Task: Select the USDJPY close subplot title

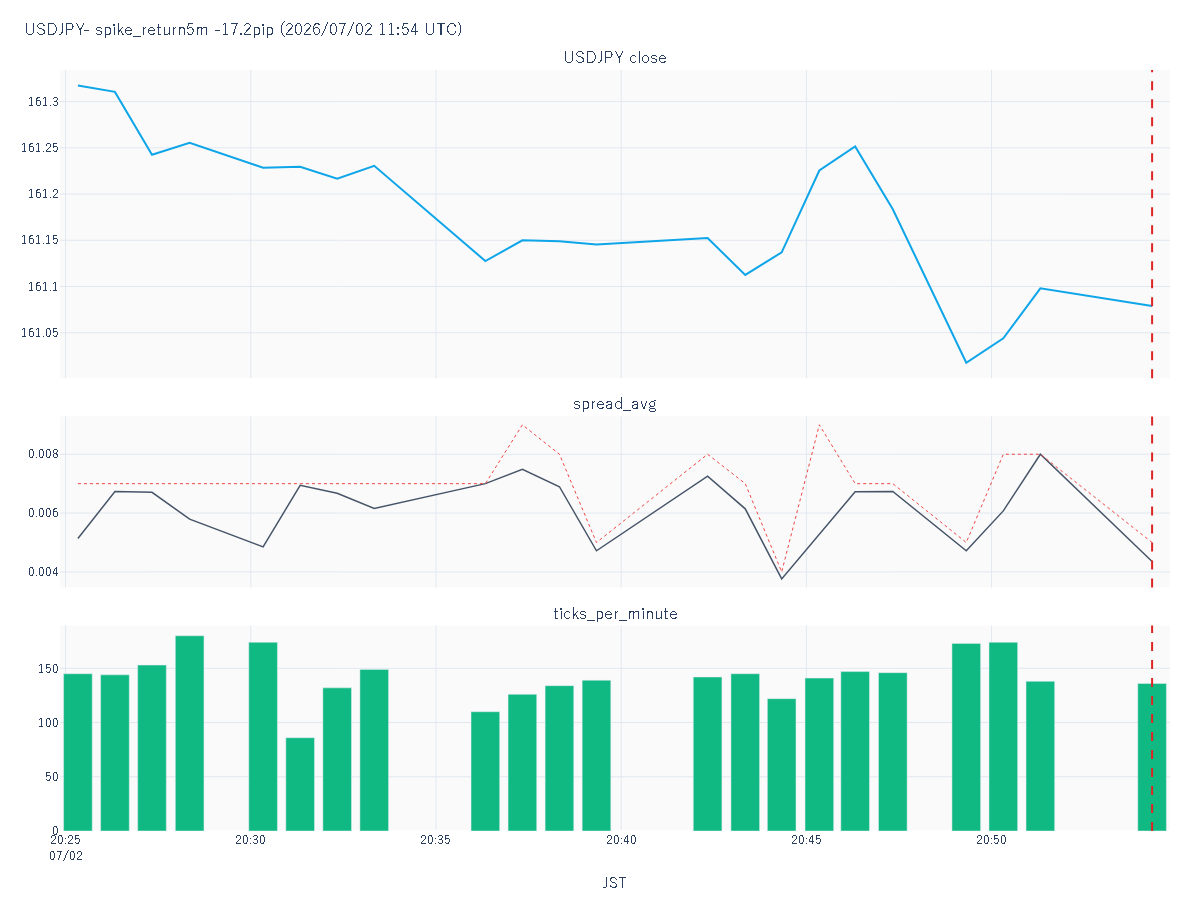Action: [x=615, y=58]
